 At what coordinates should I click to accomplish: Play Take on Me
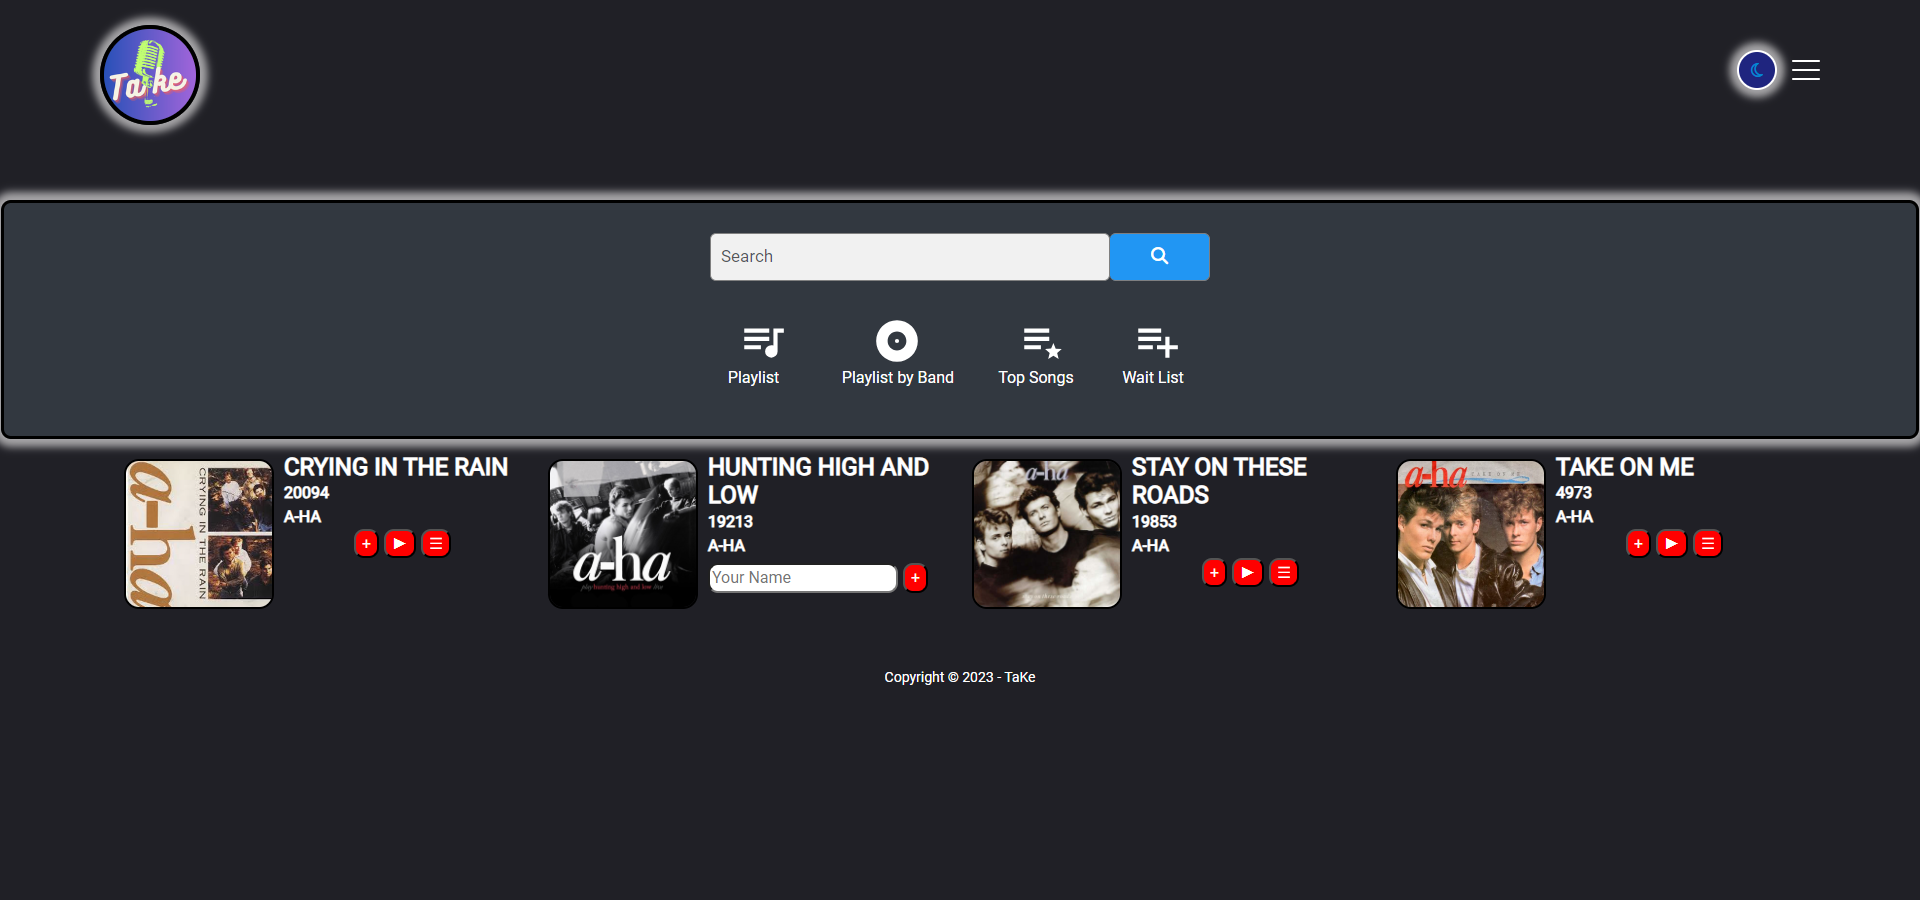[x=1671, y=544]
